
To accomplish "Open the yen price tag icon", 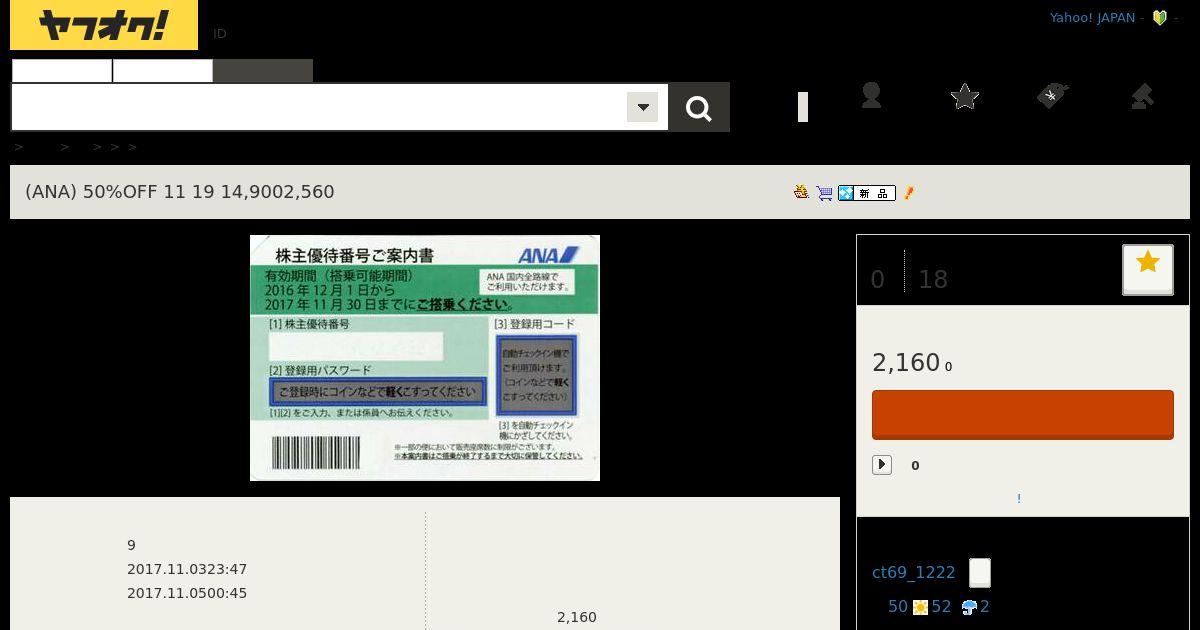I will [x=1052, y=96].
